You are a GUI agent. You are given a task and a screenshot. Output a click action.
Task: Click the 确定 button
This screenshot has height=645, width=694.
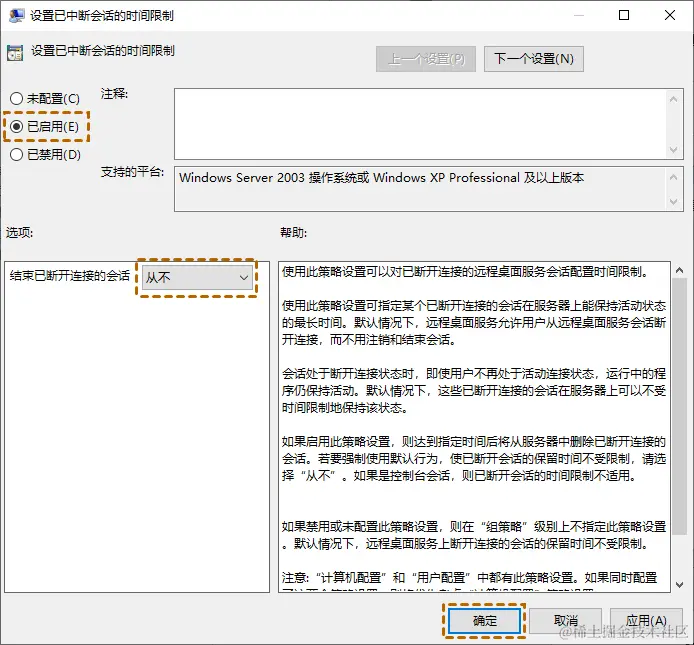point(484,621)
